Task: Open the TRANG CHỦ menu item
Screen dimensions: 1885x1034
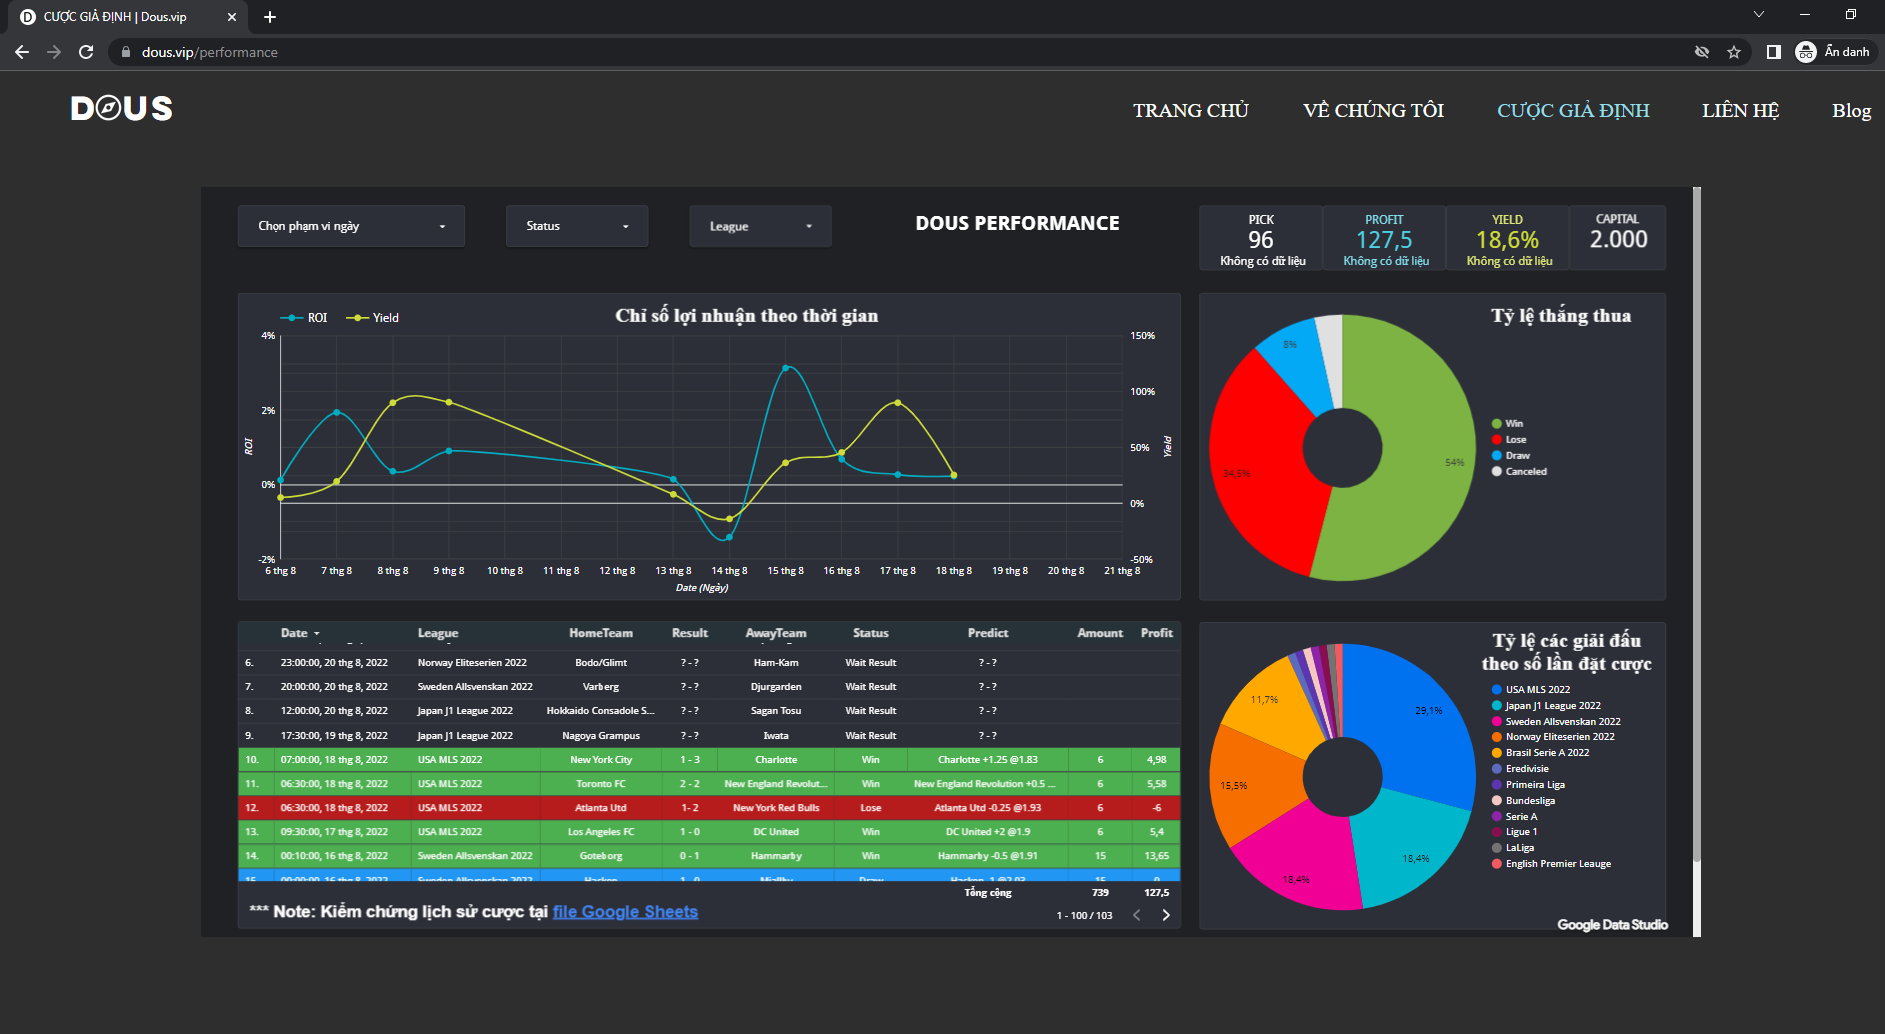Action: (x=1190, y=110)
